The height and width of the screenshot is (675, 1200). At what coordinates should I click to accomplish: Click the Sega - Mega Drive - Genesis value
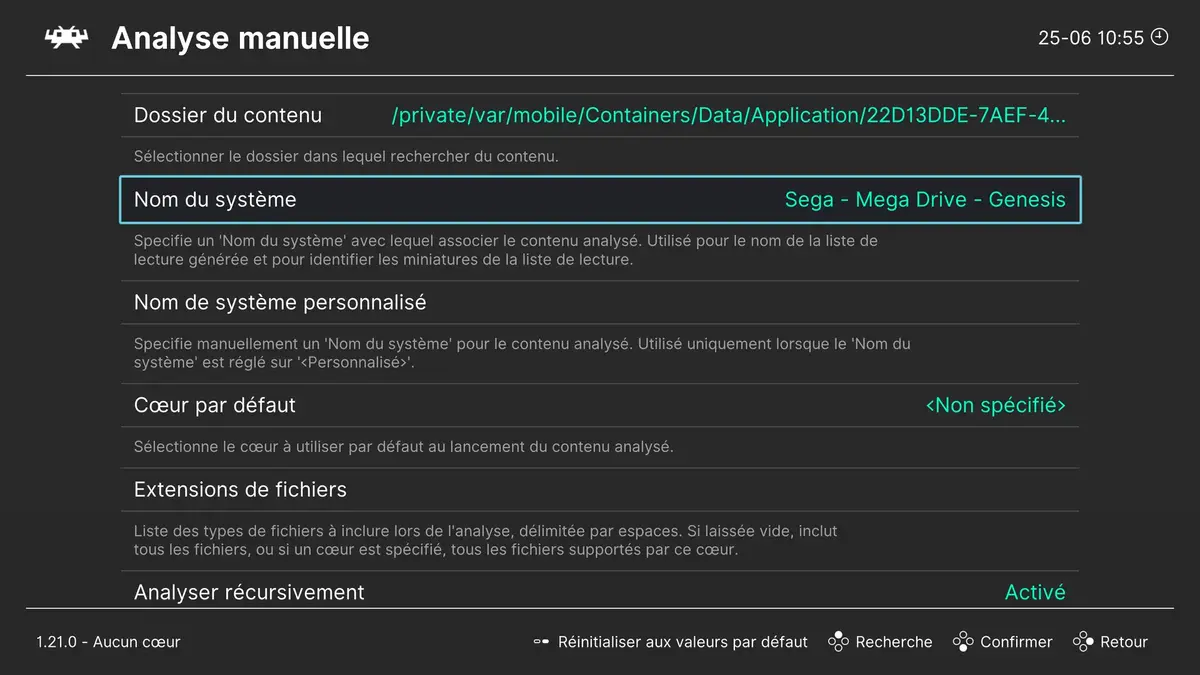(x=925, y=199)
